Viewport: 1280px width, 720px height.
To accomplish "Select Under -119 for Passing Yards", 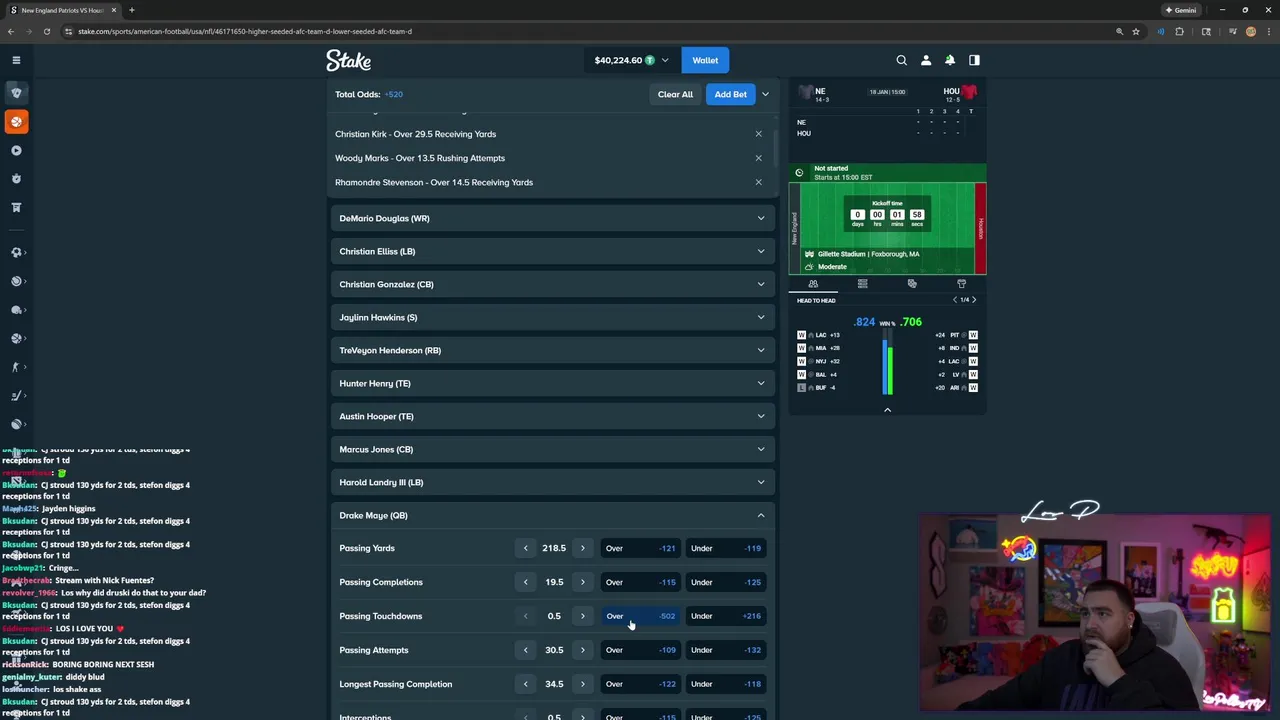I will click(726, 548).
